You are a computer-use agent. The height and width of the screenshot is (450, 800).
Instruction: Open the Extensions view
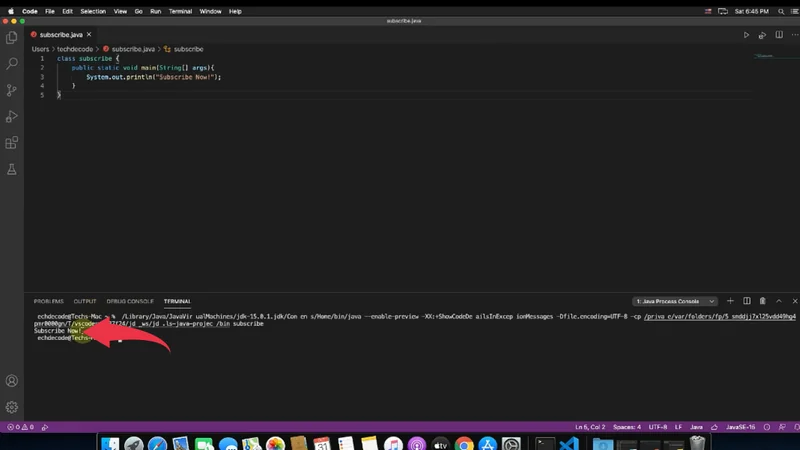click(12, 143)
